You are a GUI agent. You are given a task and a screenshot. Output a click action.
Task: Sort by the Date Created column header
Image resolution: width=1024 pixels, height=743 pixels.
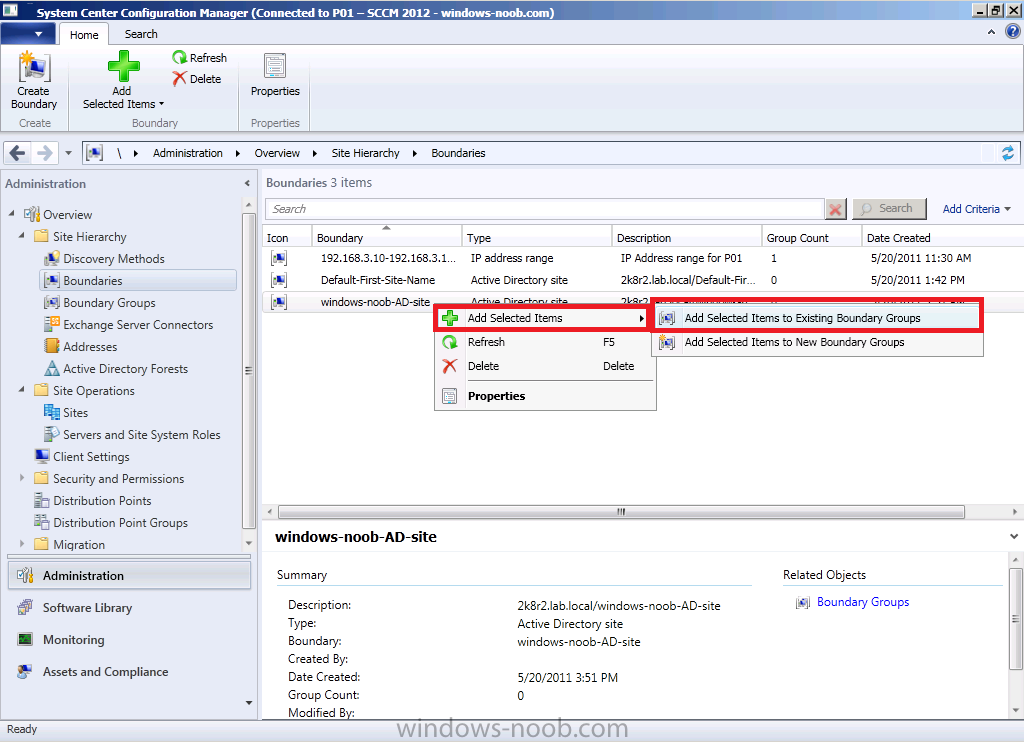point(941,238)
